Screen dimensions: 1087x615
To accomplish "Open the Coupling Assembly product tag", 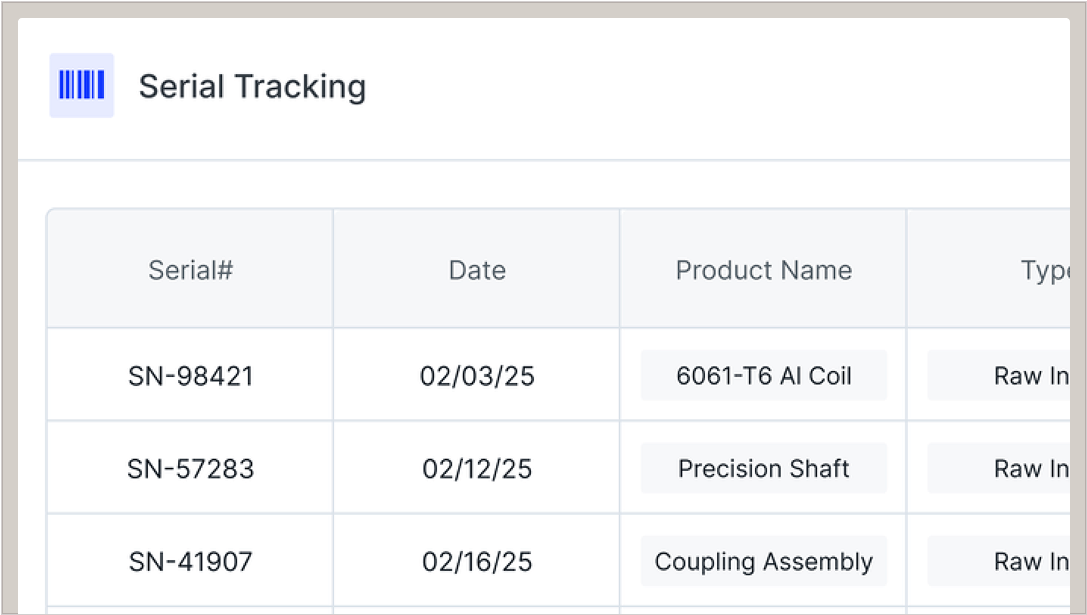I will [764, 562].
